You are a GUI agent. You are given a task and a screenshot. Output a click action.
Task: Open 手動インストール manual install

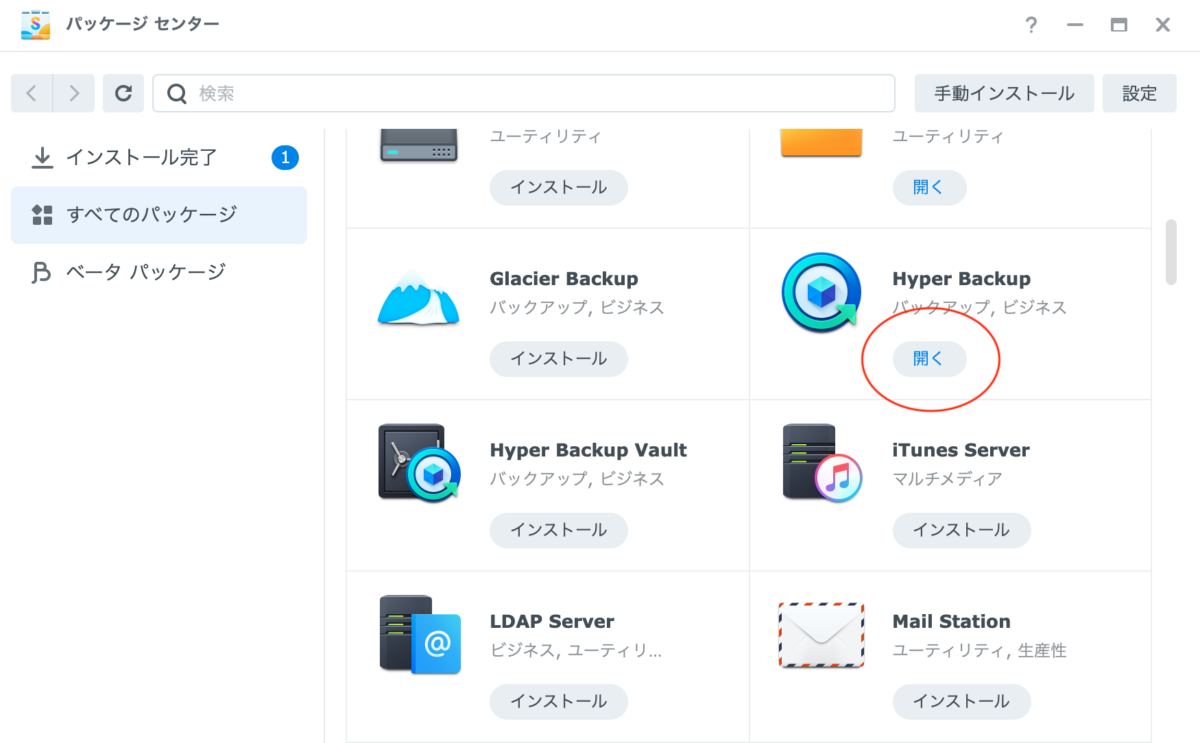[x=1004, y=93]
